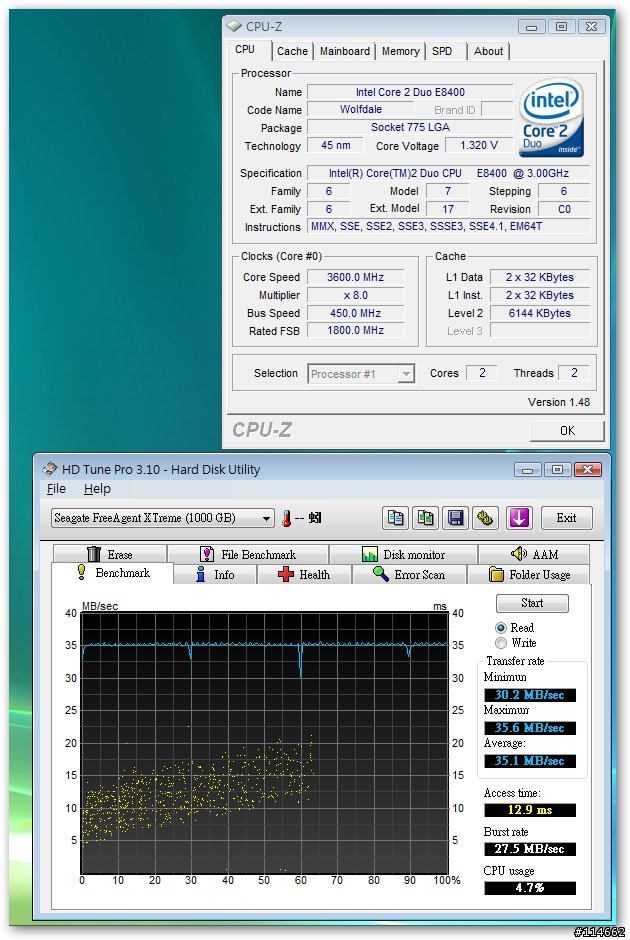Click the Specification E8400 @ 3.00GHz field
The width and height of the screenshot is (630, 940).
click(x=448, y=173)
